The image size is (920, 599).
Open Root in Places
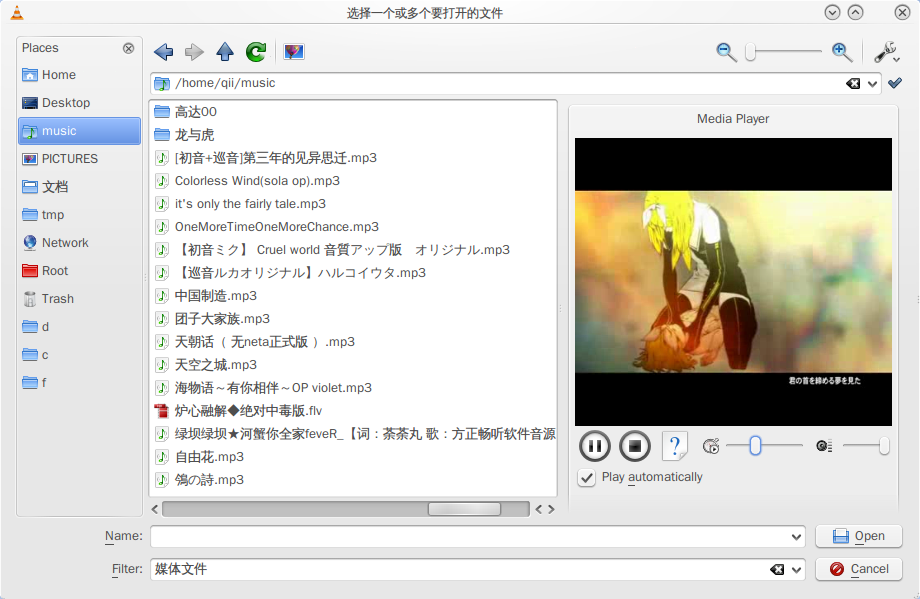click(x=79, y=271)
